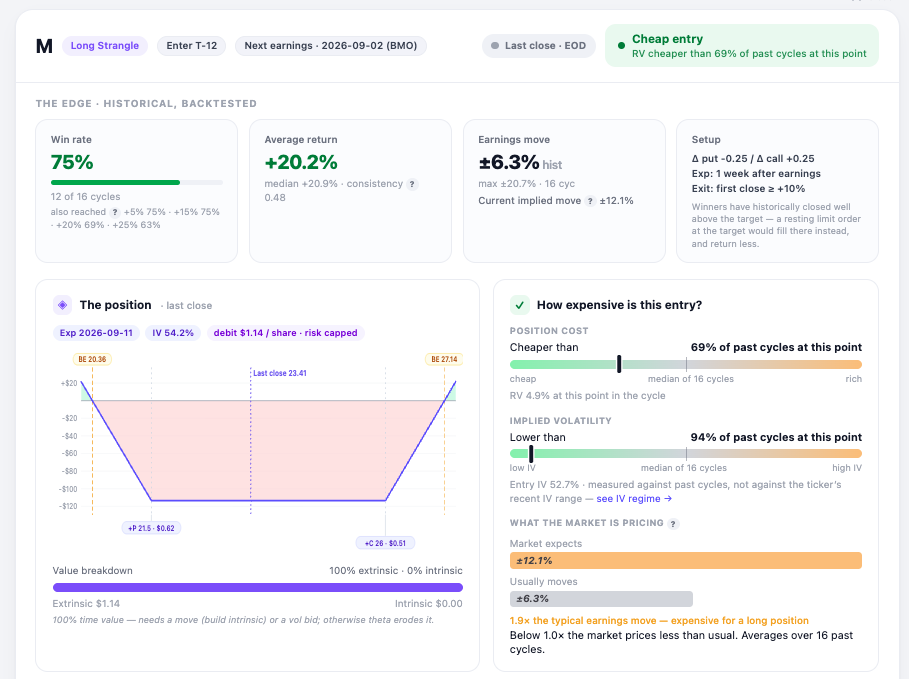The width and height of the screenshot is (909, 679).
Task: Click the green checkmark icon by entry heading
Action: 519,305
